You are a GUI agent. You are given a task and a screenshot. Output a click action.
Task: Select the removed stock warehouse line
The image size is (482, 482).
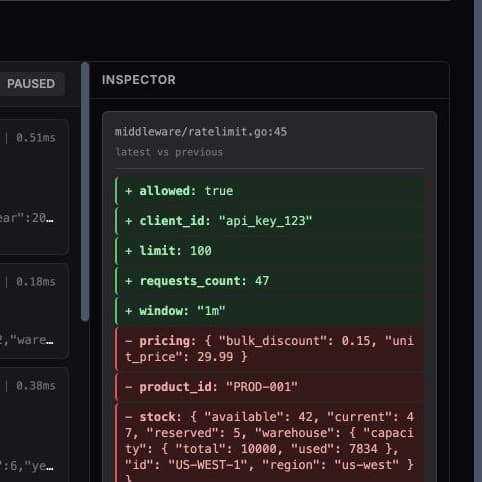269,443
